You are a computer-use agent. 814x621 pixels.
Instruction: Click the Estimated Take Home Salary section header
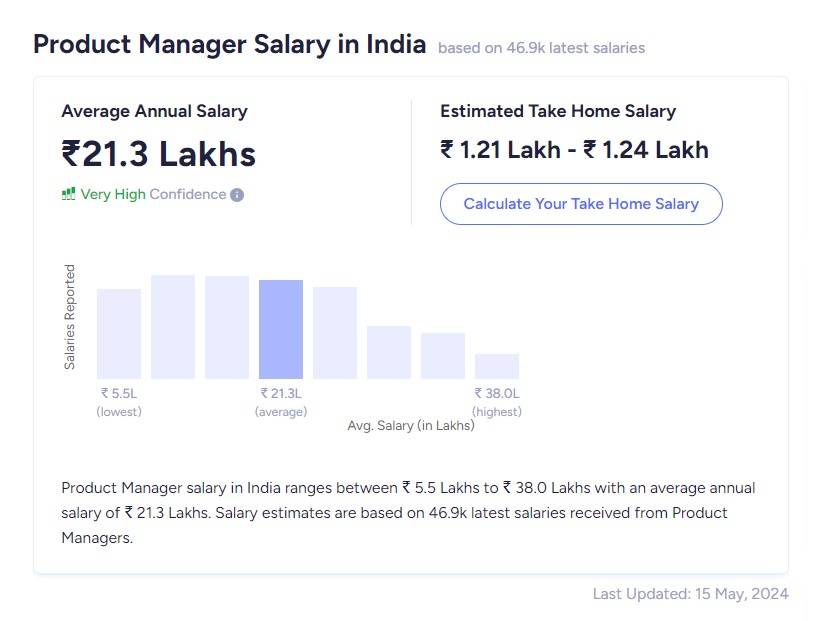point(557,111)
